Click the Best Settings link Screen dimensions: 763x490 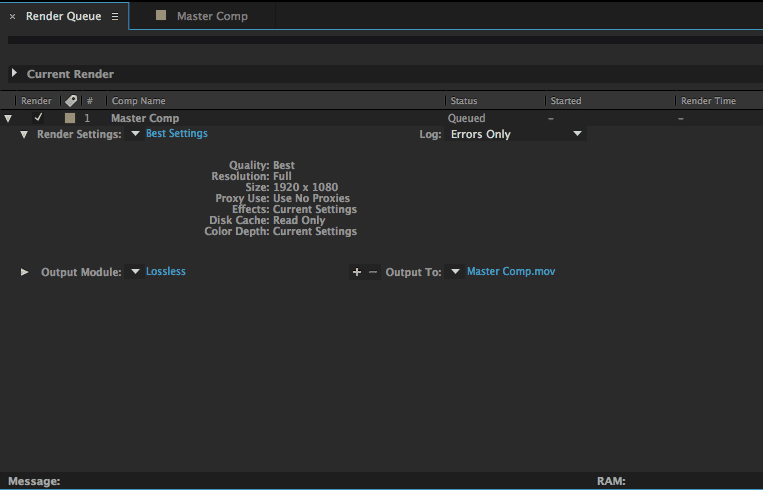tap(177, 134)
